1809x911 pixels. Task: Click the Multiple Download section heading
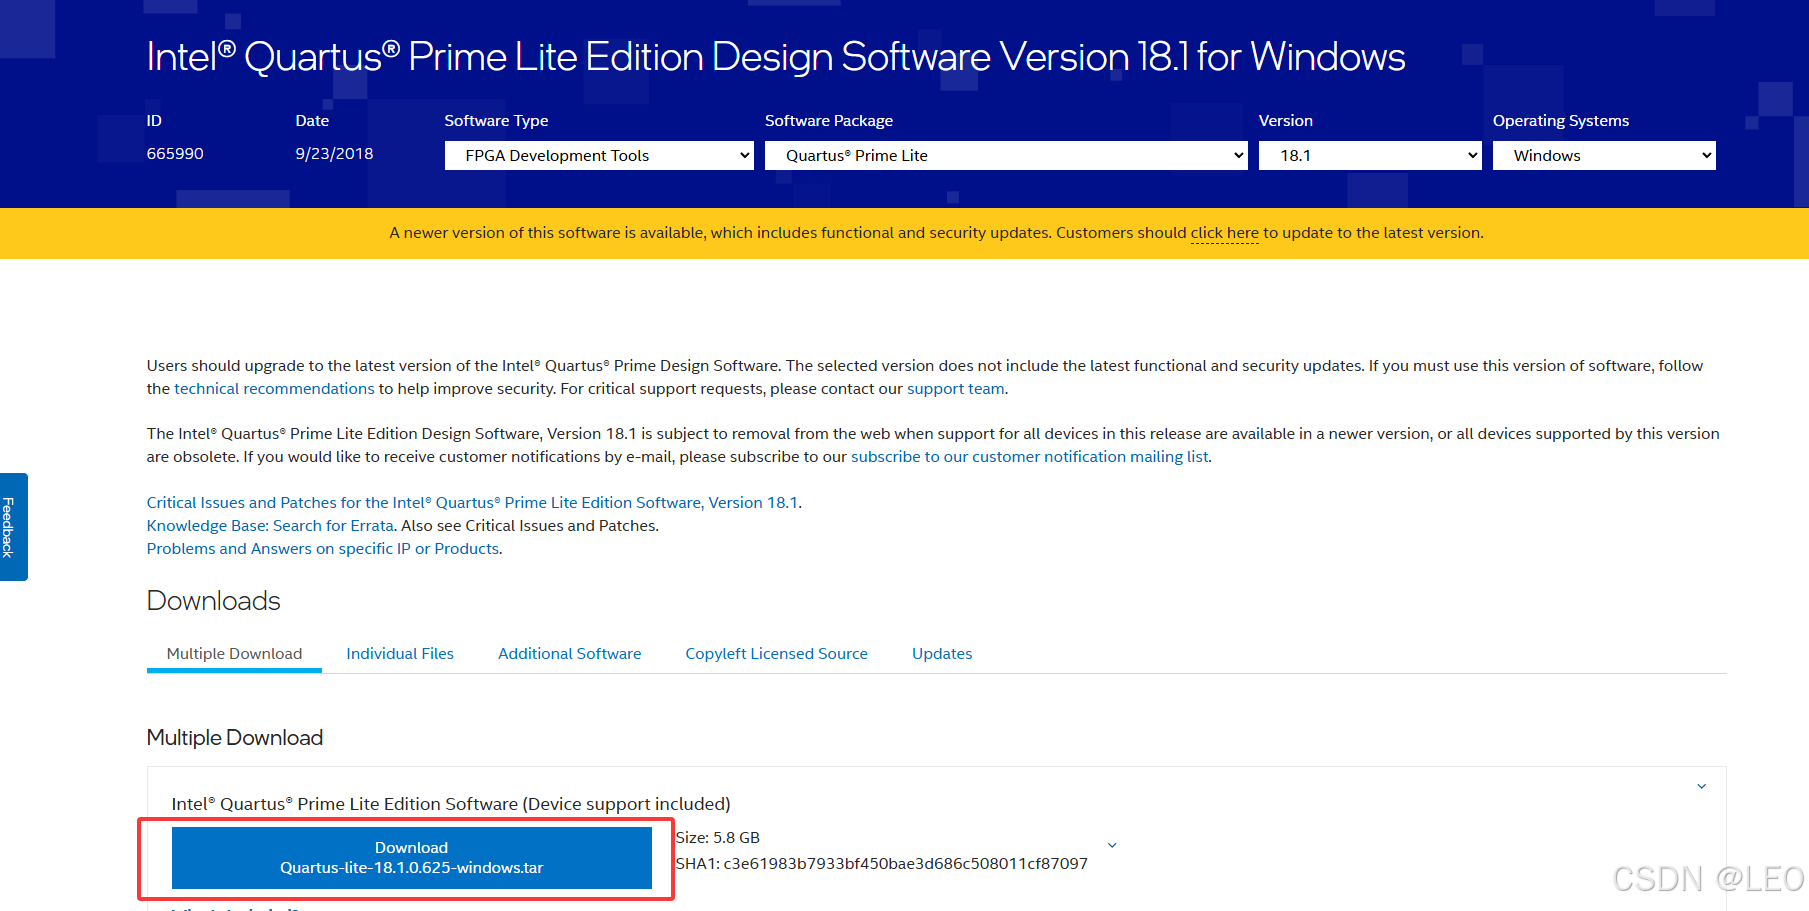click(235, 737)
